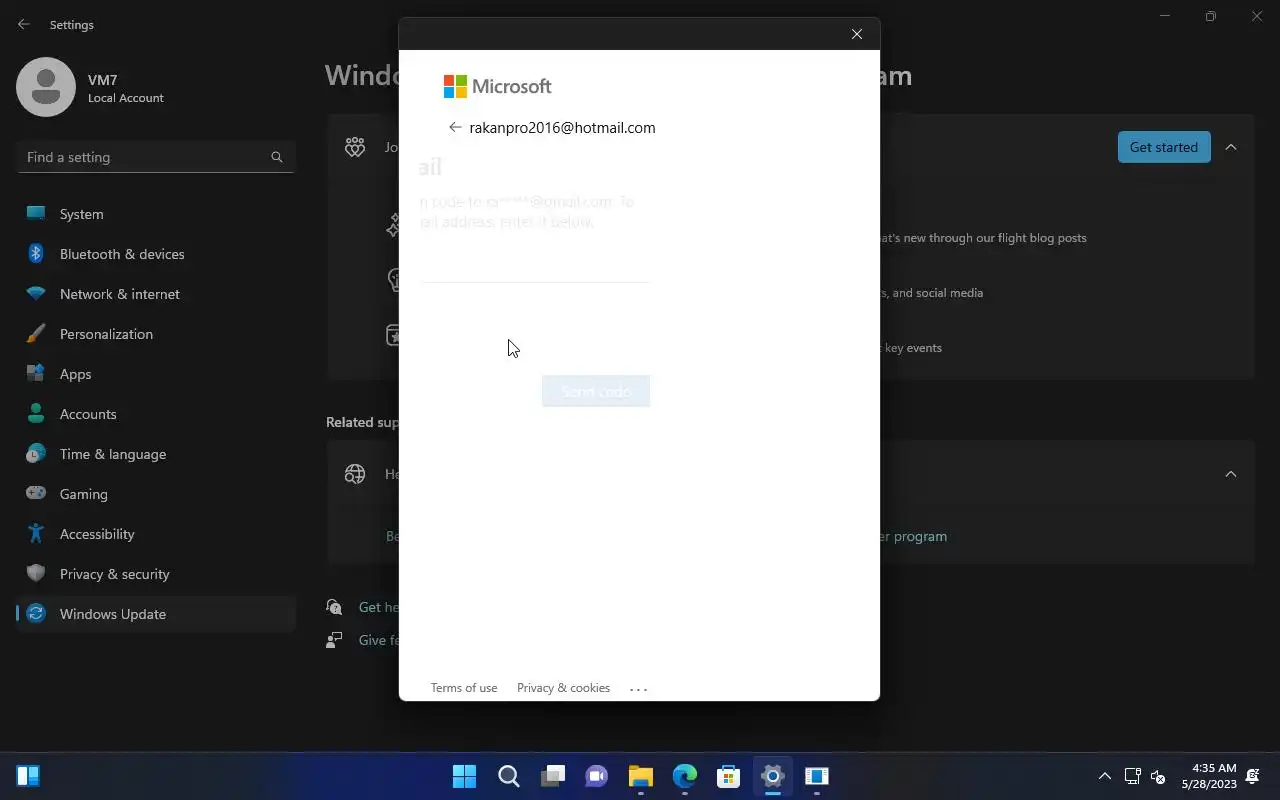Open Widgets at the taskbar's left corner

coord(28,776)
